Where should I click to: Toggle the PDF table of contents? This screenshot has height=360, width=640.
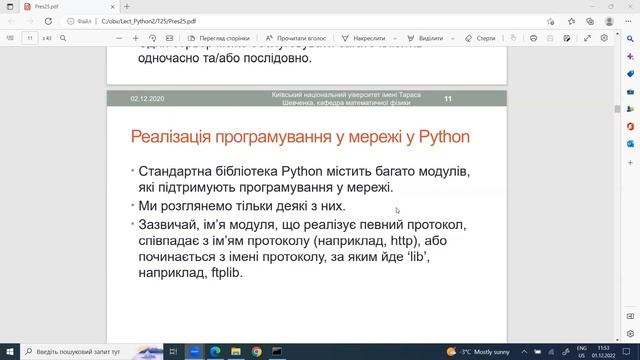[10, 38]
